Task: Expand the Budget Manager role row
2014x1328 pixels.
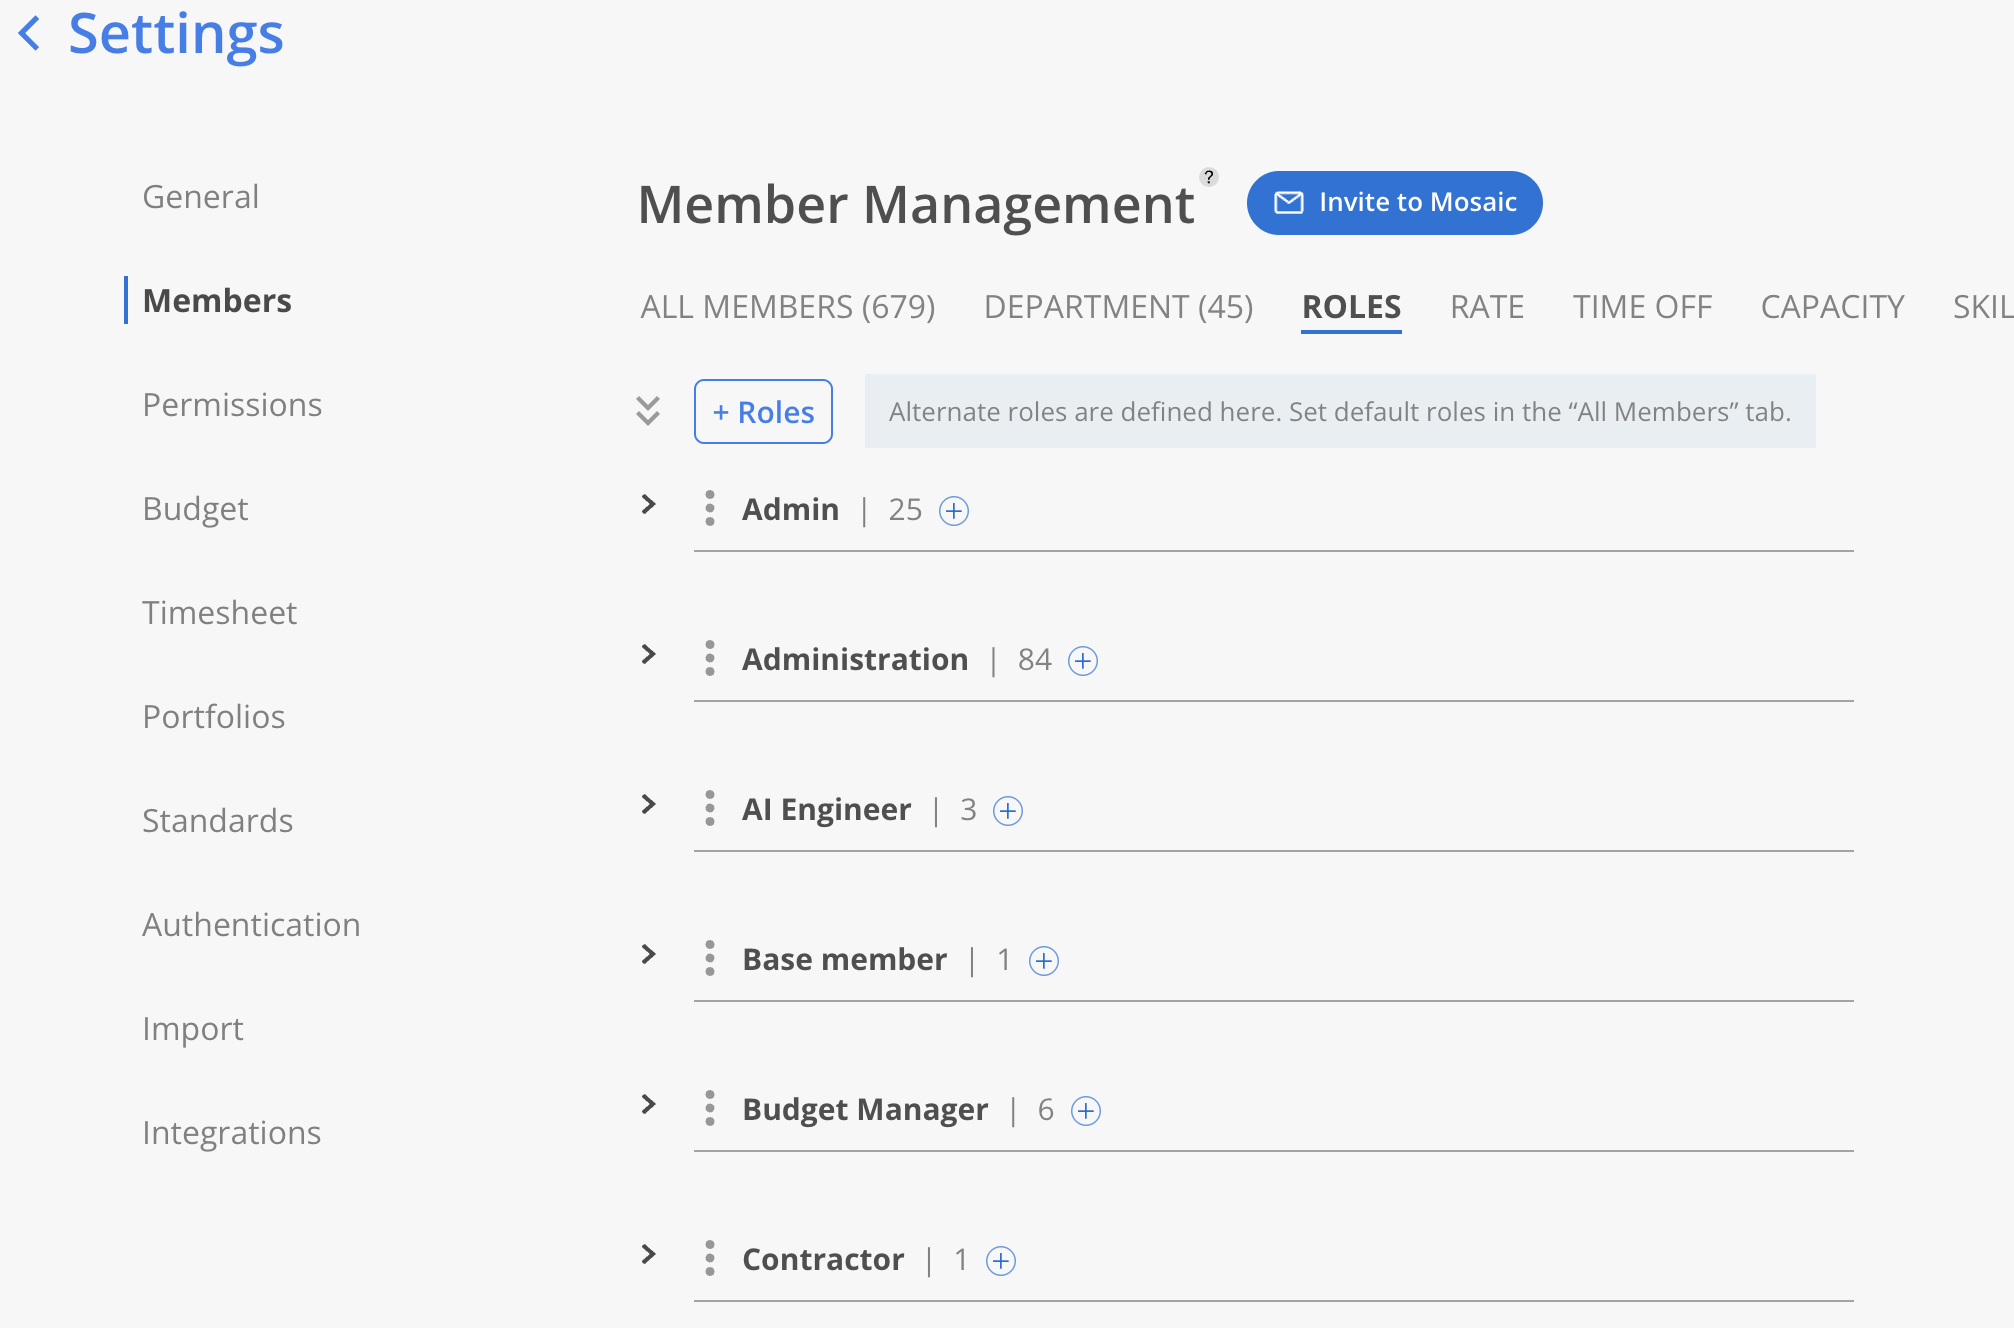Action: (x=648, y=1105)
